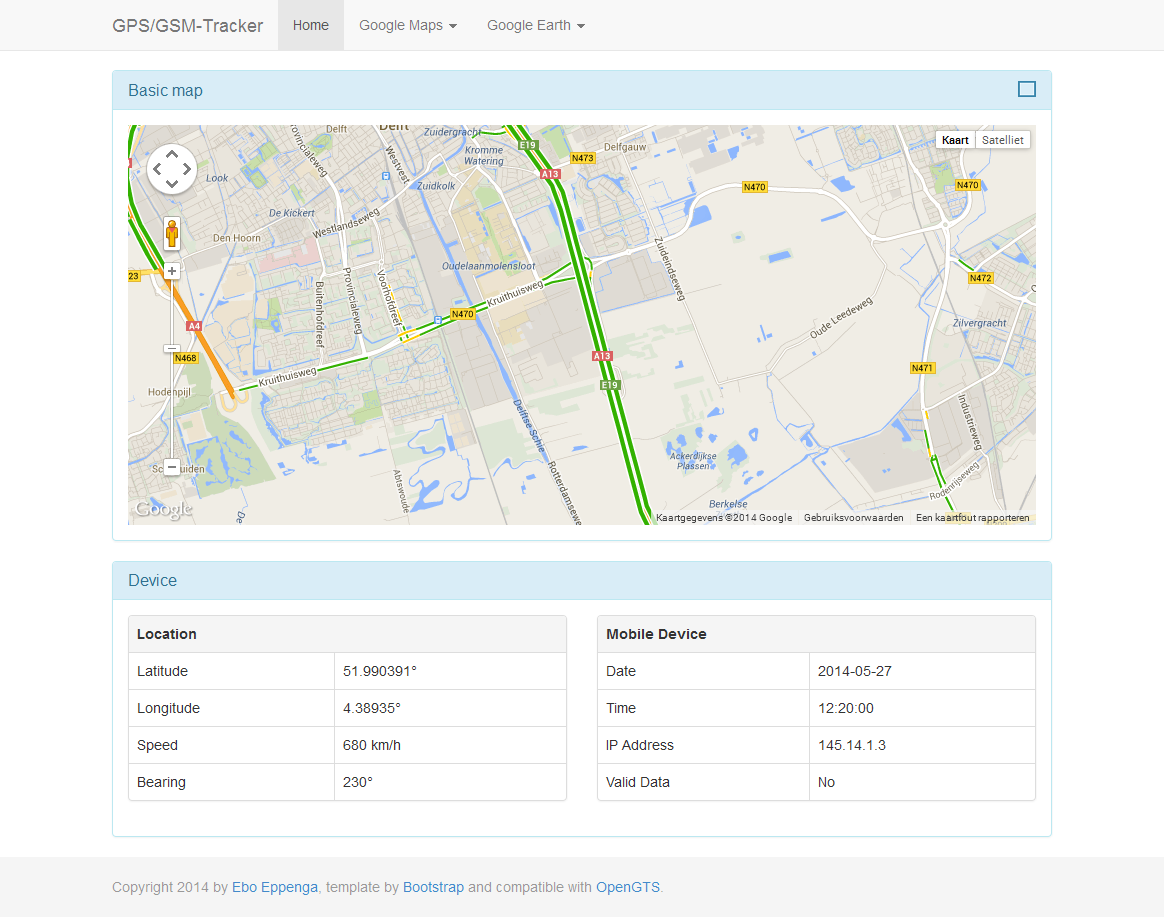Select the Home navigation tab
This screenshot has height=917, width=1164.
[310, 25]
